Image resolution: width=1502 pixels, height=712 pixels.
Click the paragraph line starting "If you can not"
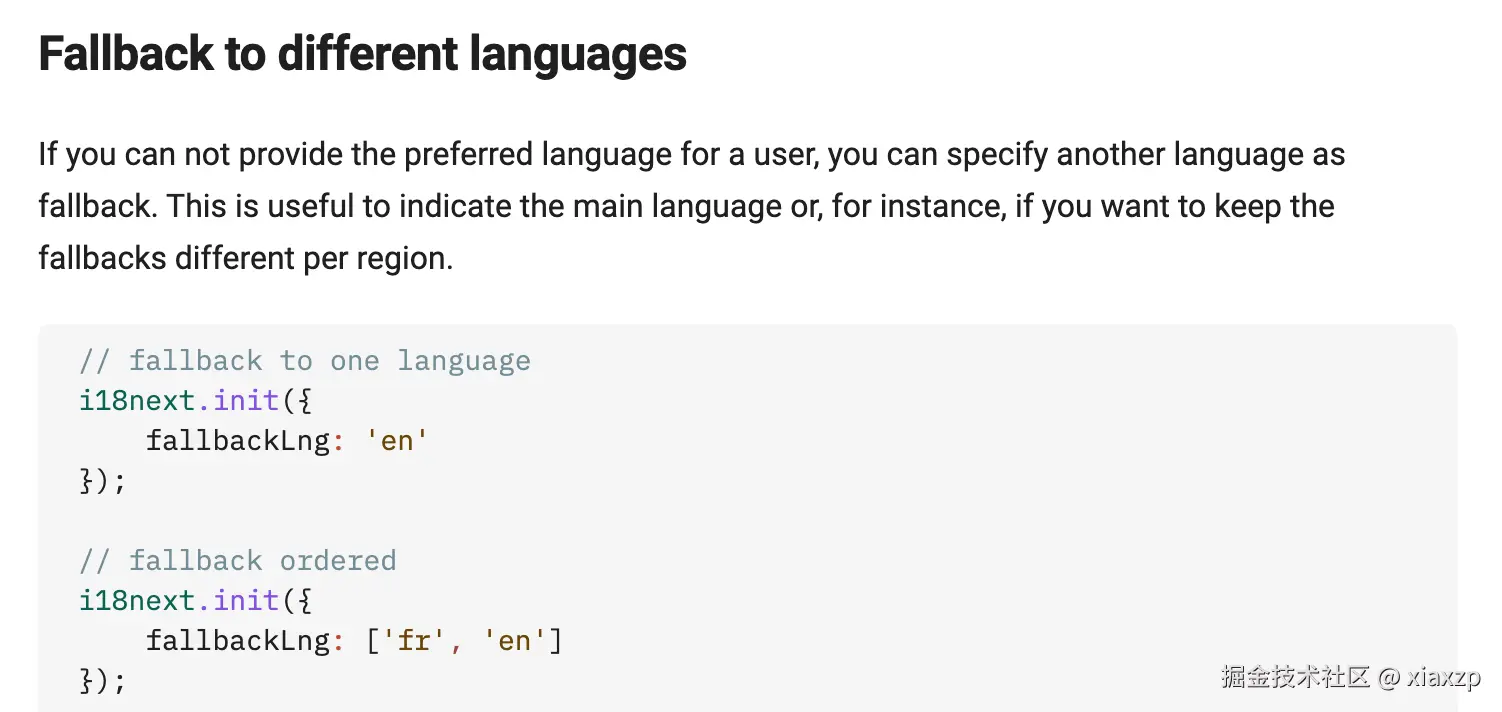coord(690,155)
